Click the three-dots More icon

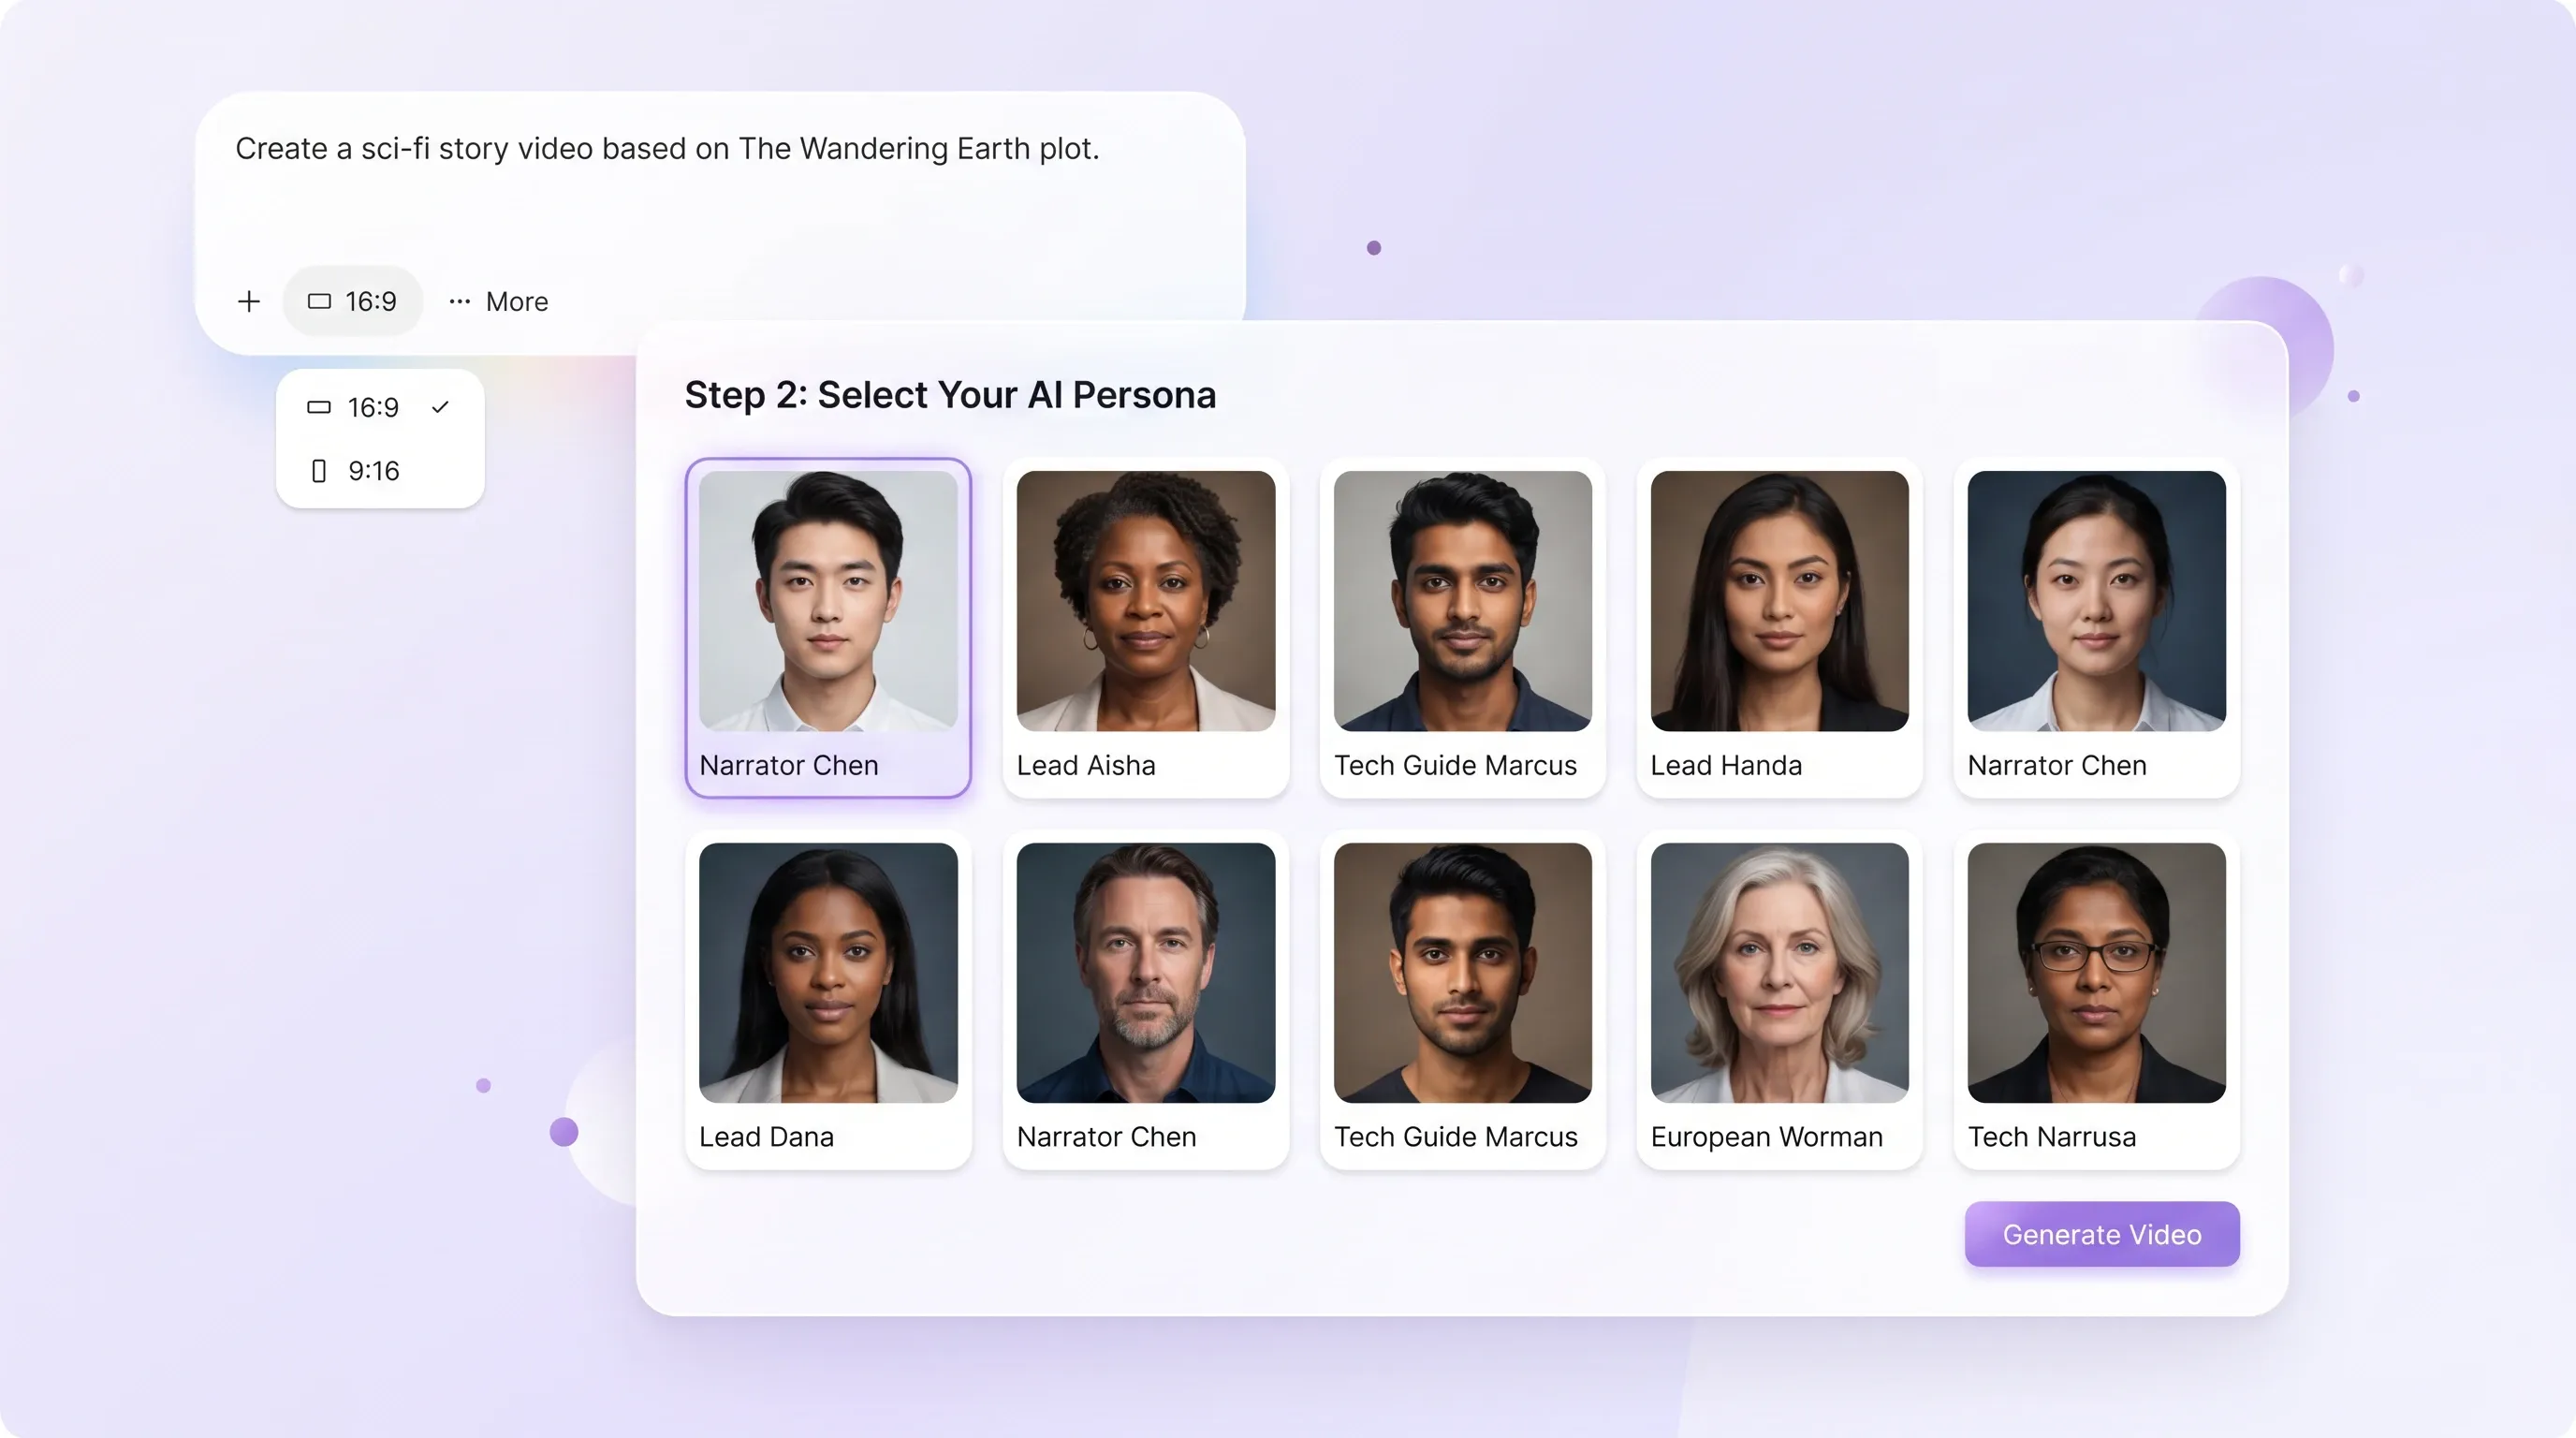[x=460, y=301]
